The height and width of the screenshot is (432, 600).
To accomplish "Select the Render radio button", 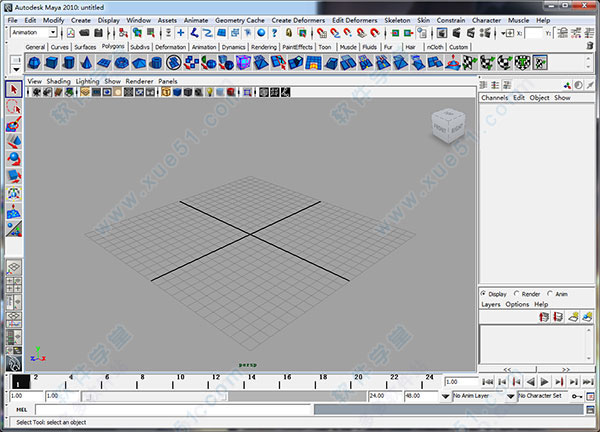I will 516,293.
